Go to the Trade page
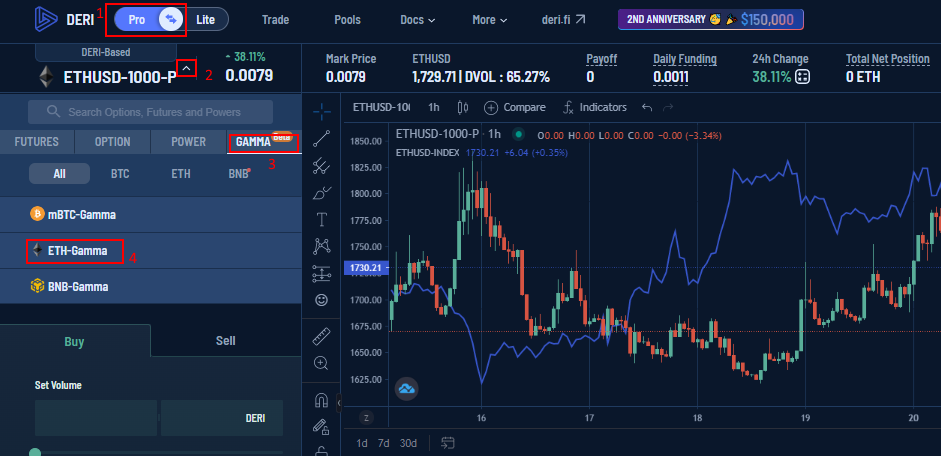The image size is (941, 456). coord(275,20)
